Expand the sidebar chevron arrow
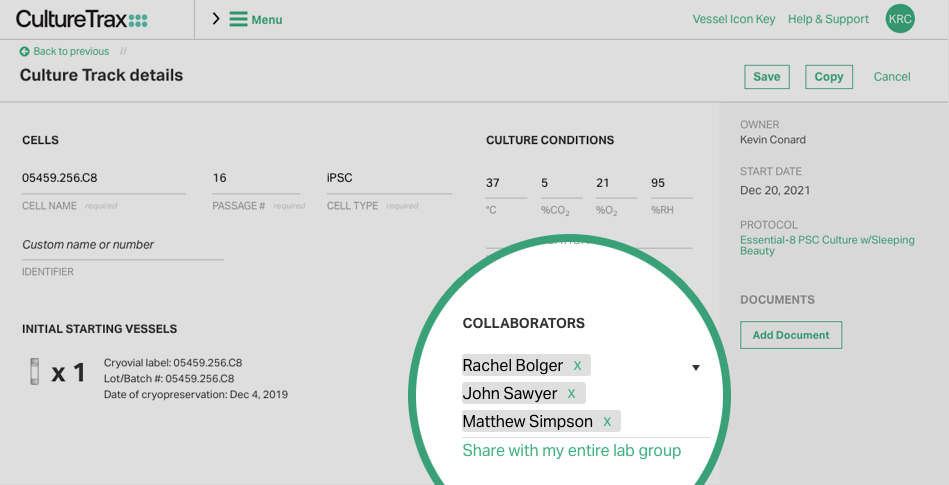949x485 pixels. click(x=216, y=19)
